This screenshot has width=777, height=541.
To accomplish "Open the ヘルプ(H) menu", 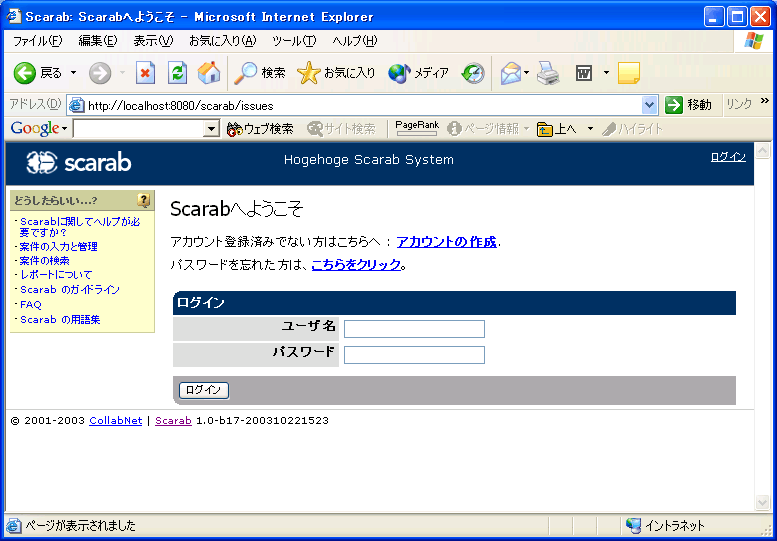I will tap(355, 41).
